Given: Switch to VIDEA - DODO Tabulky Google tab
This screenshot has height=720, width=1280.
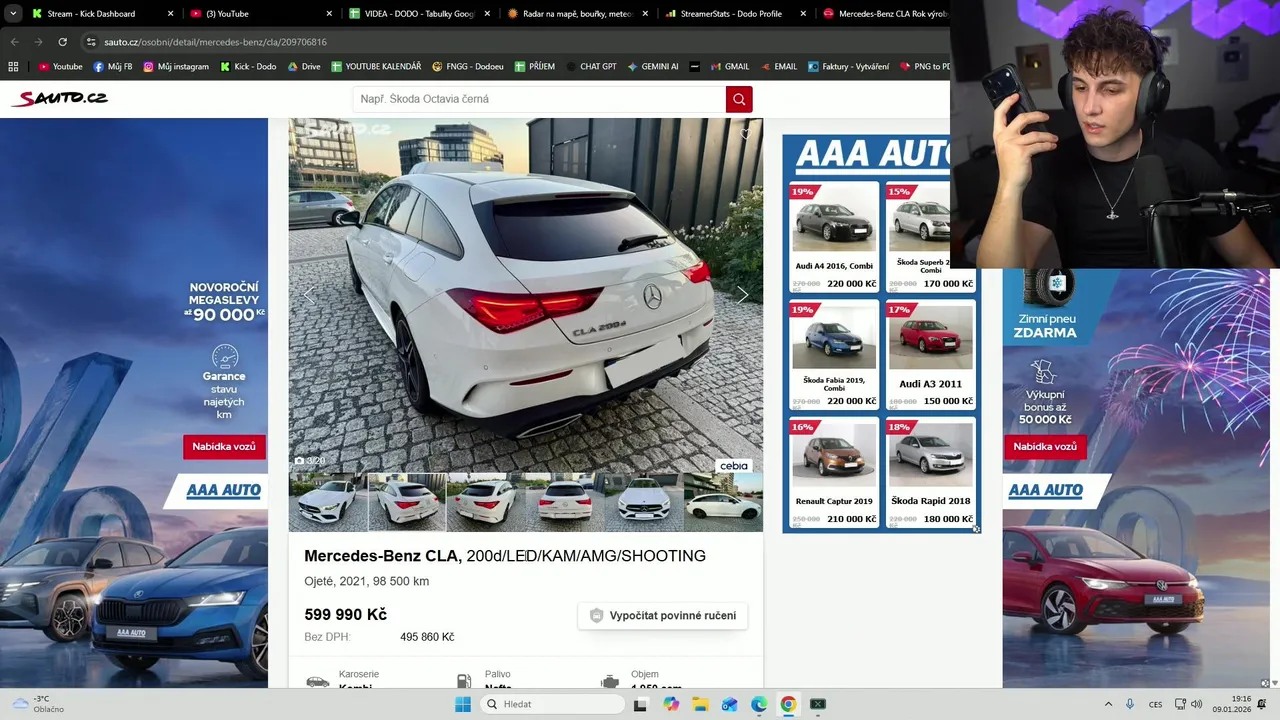Looking at the screenshot, I should (420, 14).
